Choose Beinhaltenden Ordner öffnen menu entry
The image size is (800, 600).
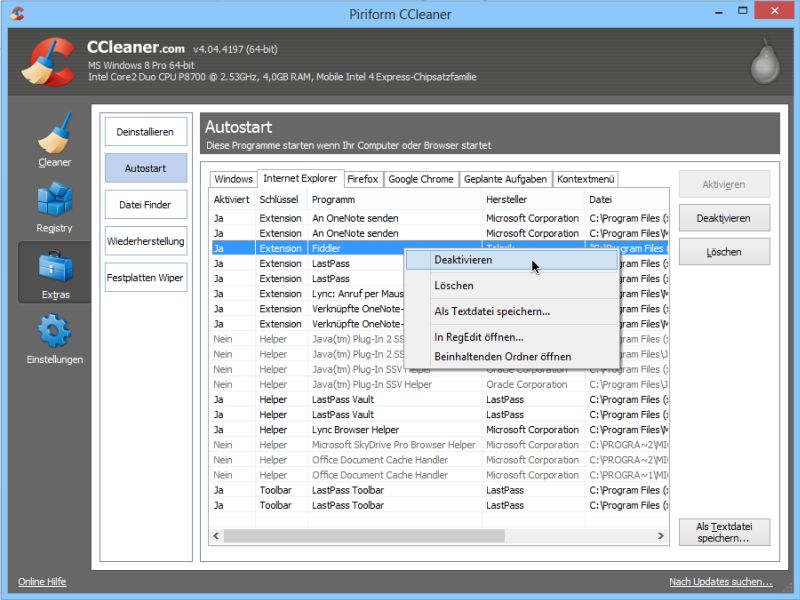[x=512, y=356]
